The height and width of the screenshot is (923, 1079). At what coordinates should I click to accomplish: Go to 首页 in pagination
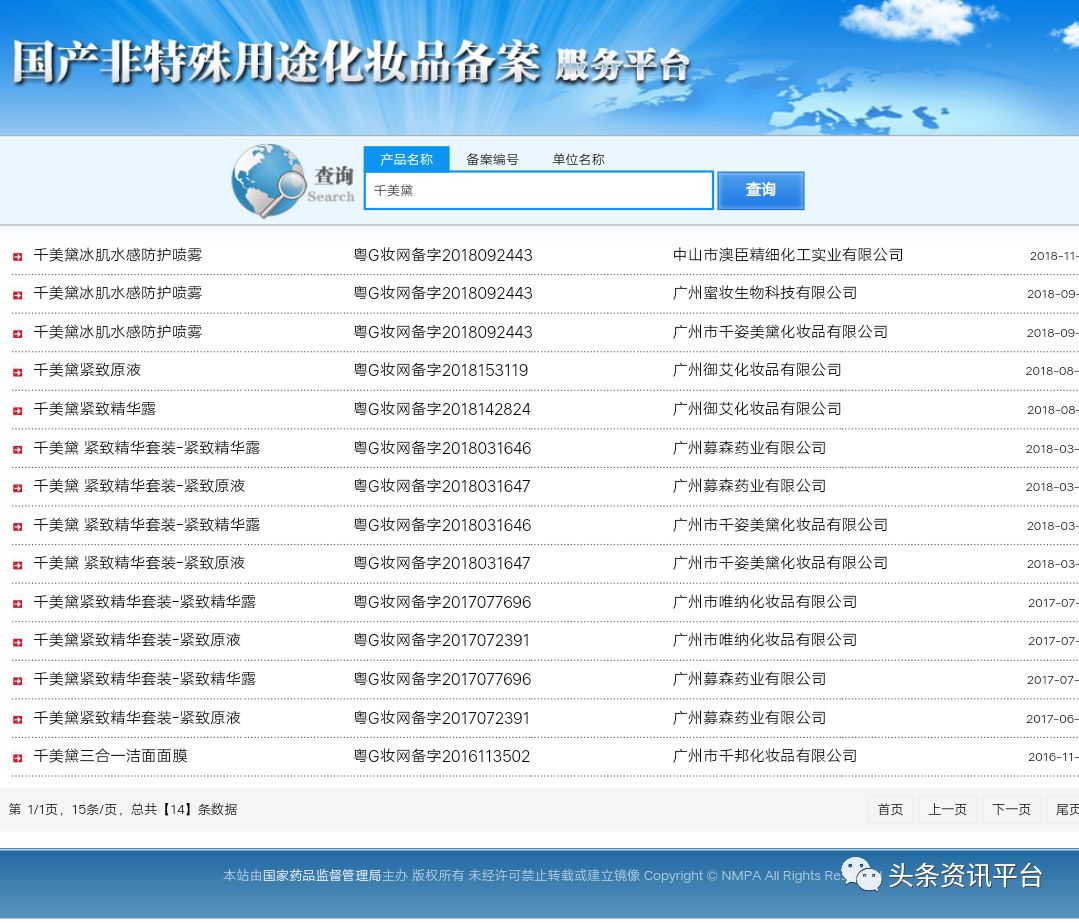pyautogui.click(x=890, y=809)
